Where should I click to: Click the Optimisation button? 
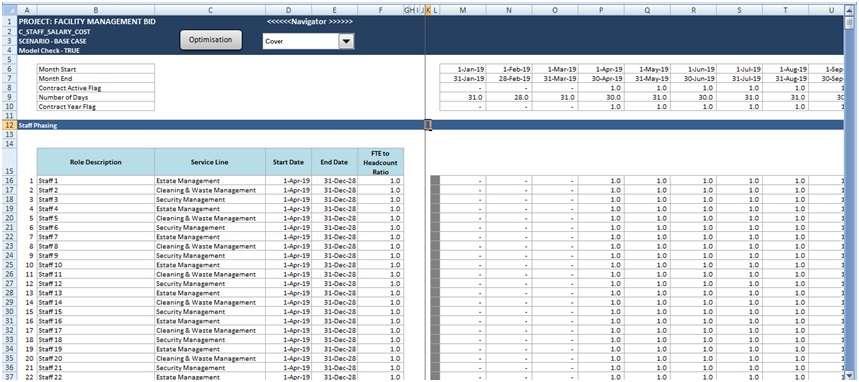tap(211, 40)
